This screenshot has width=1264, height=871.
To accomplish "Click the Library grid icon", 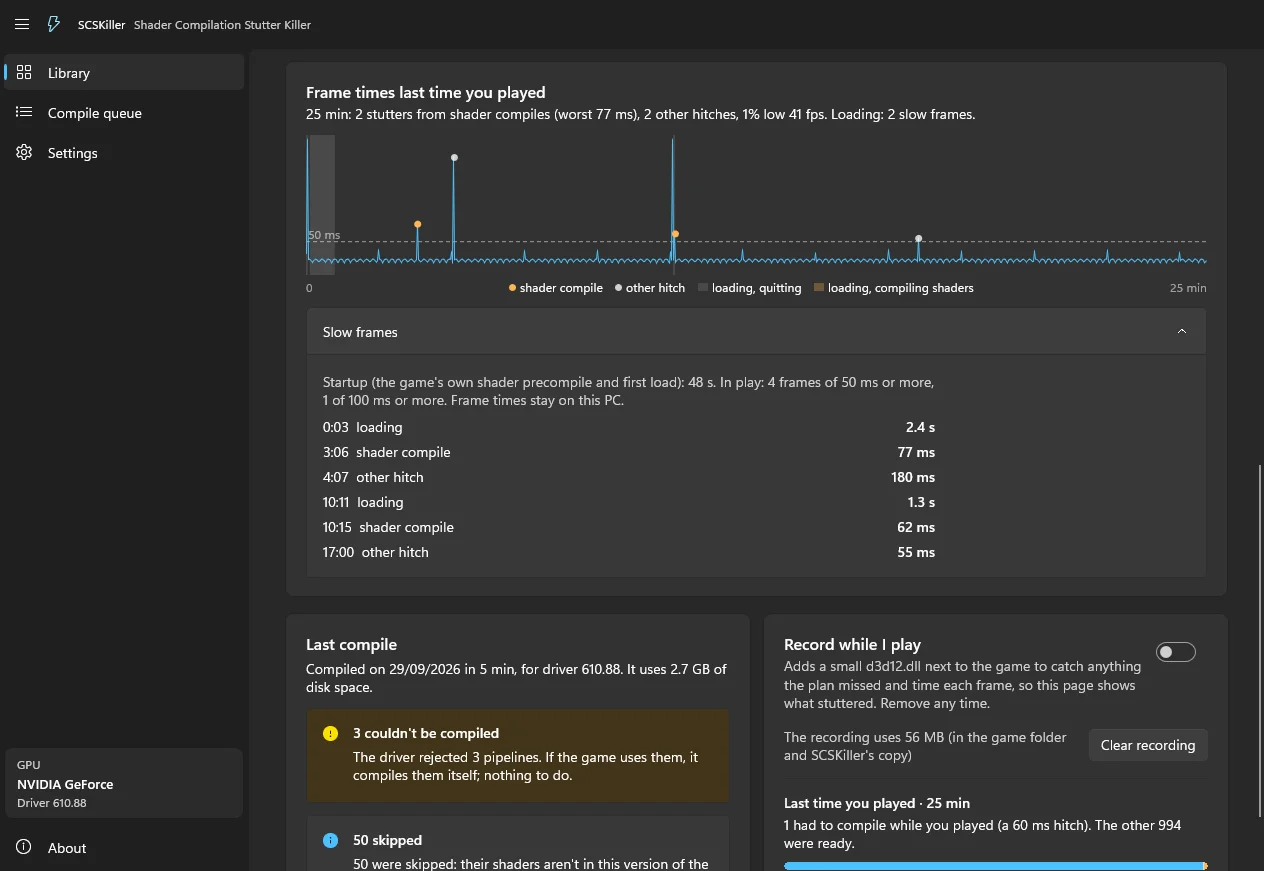I will tap(24, 72).
